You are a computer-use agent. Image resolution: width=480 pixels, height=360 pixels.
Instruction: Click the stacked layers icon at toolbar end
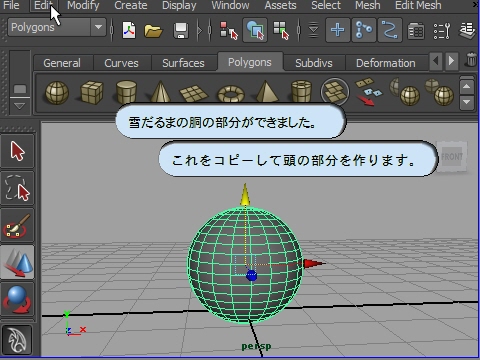468,30
